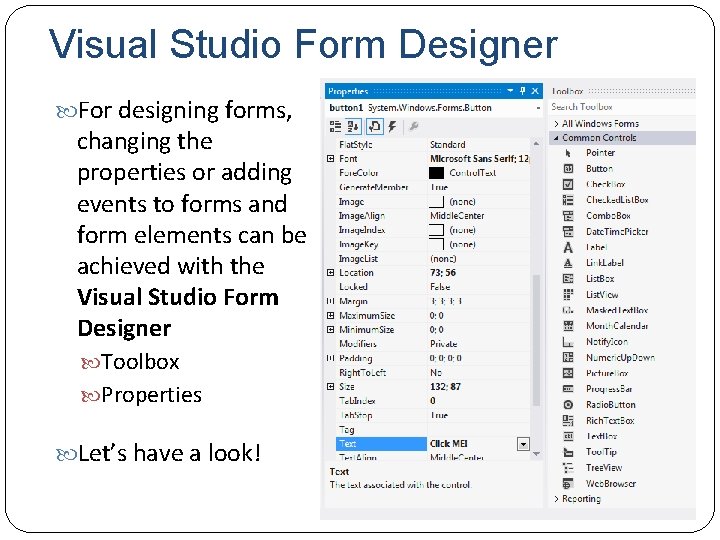Screen dimensions: 720x540
Task: Expand the Reporting group in Toolbox
Action: (556, 499)
